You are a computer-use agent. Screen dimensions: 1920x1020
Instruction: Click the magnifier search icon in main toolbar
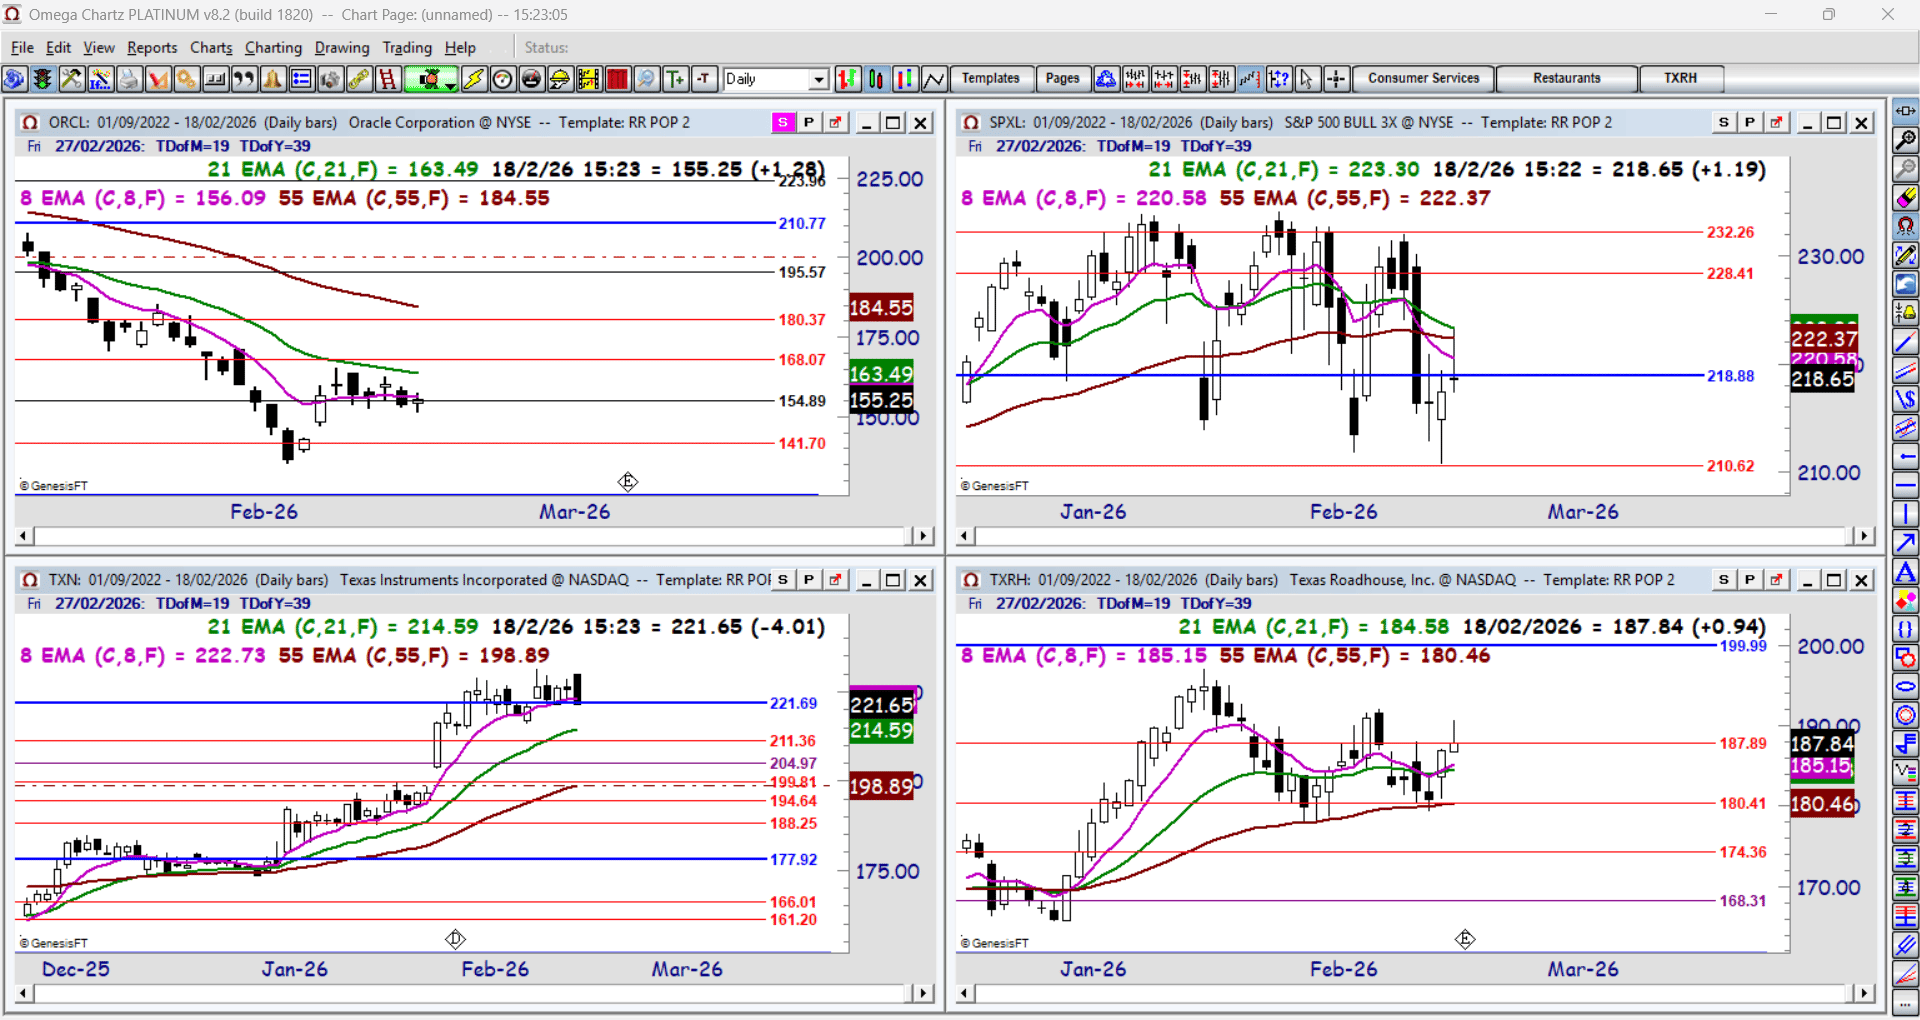[x=646, y=79]
